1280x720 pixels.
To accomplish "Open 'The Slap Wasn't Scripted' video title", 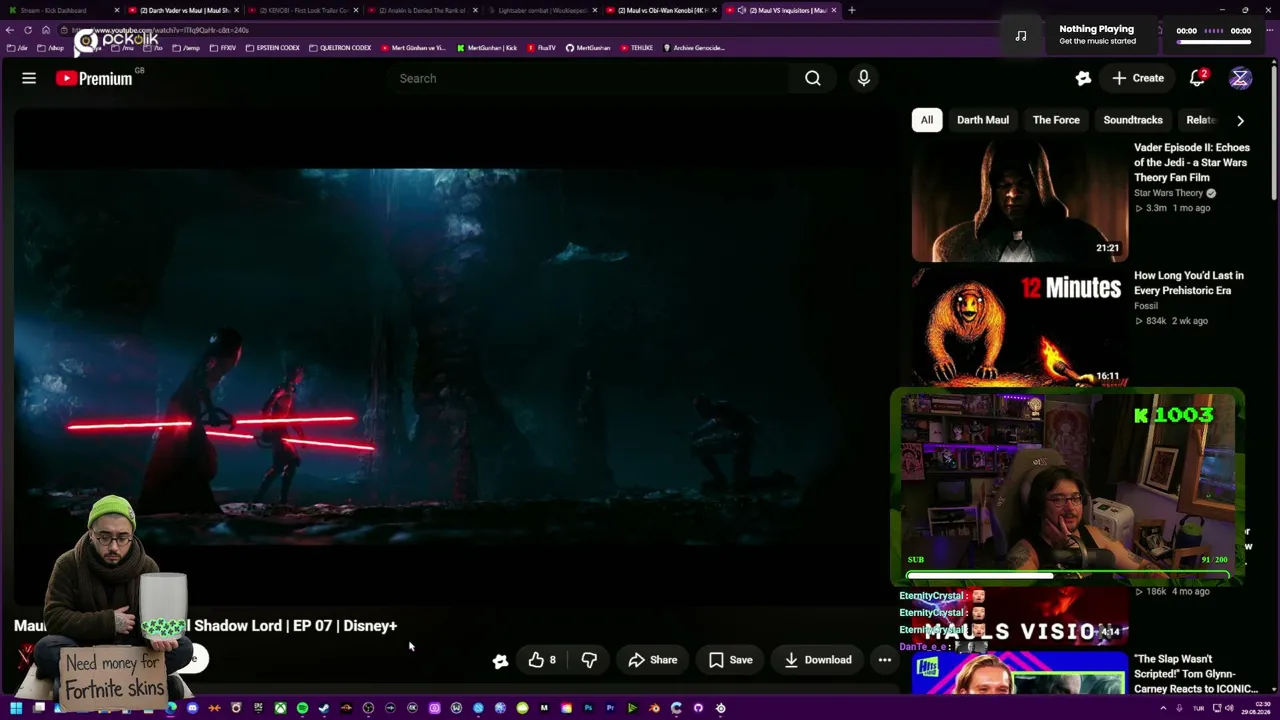I will coord(1196,674).
